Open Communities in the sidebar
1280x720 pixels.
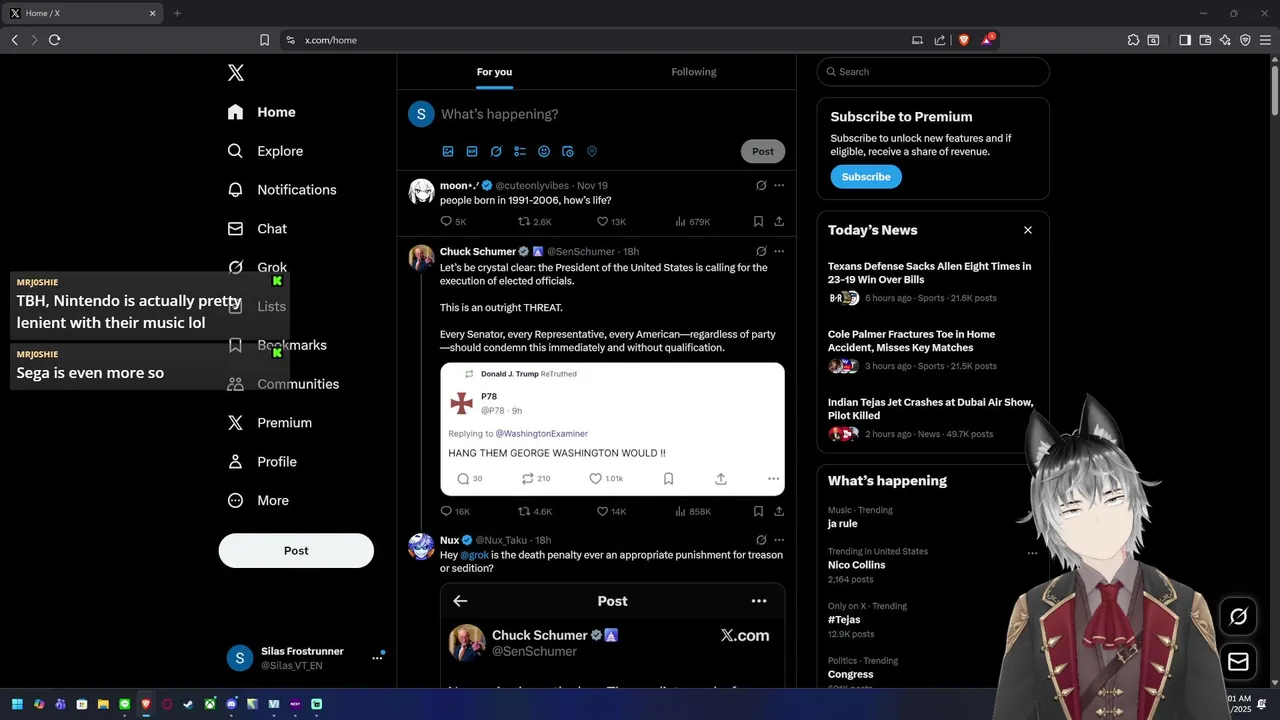(283, 384)
